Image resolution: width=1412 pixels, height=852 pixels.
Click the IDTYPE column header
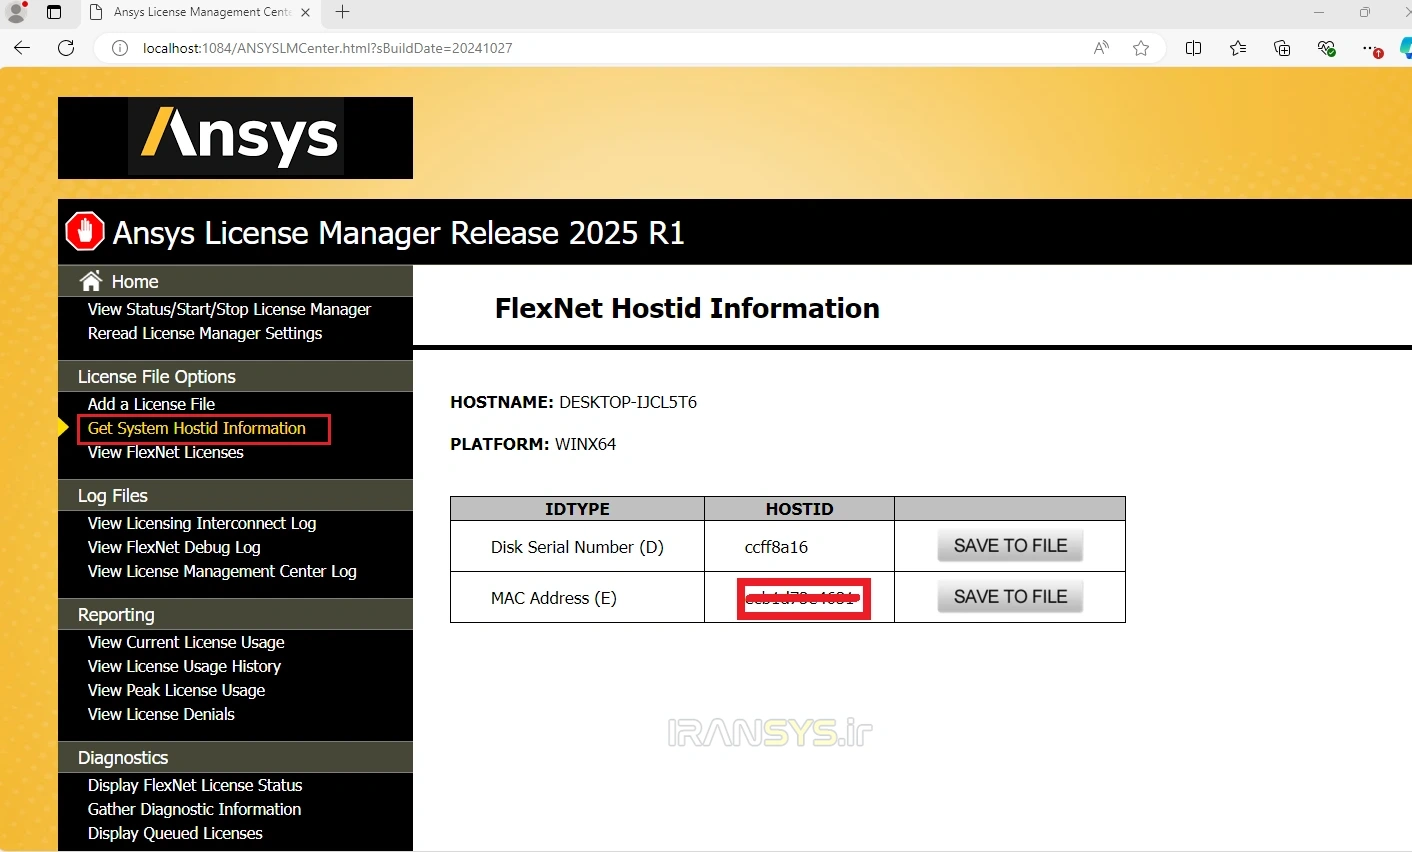click(x=577, y=509)
